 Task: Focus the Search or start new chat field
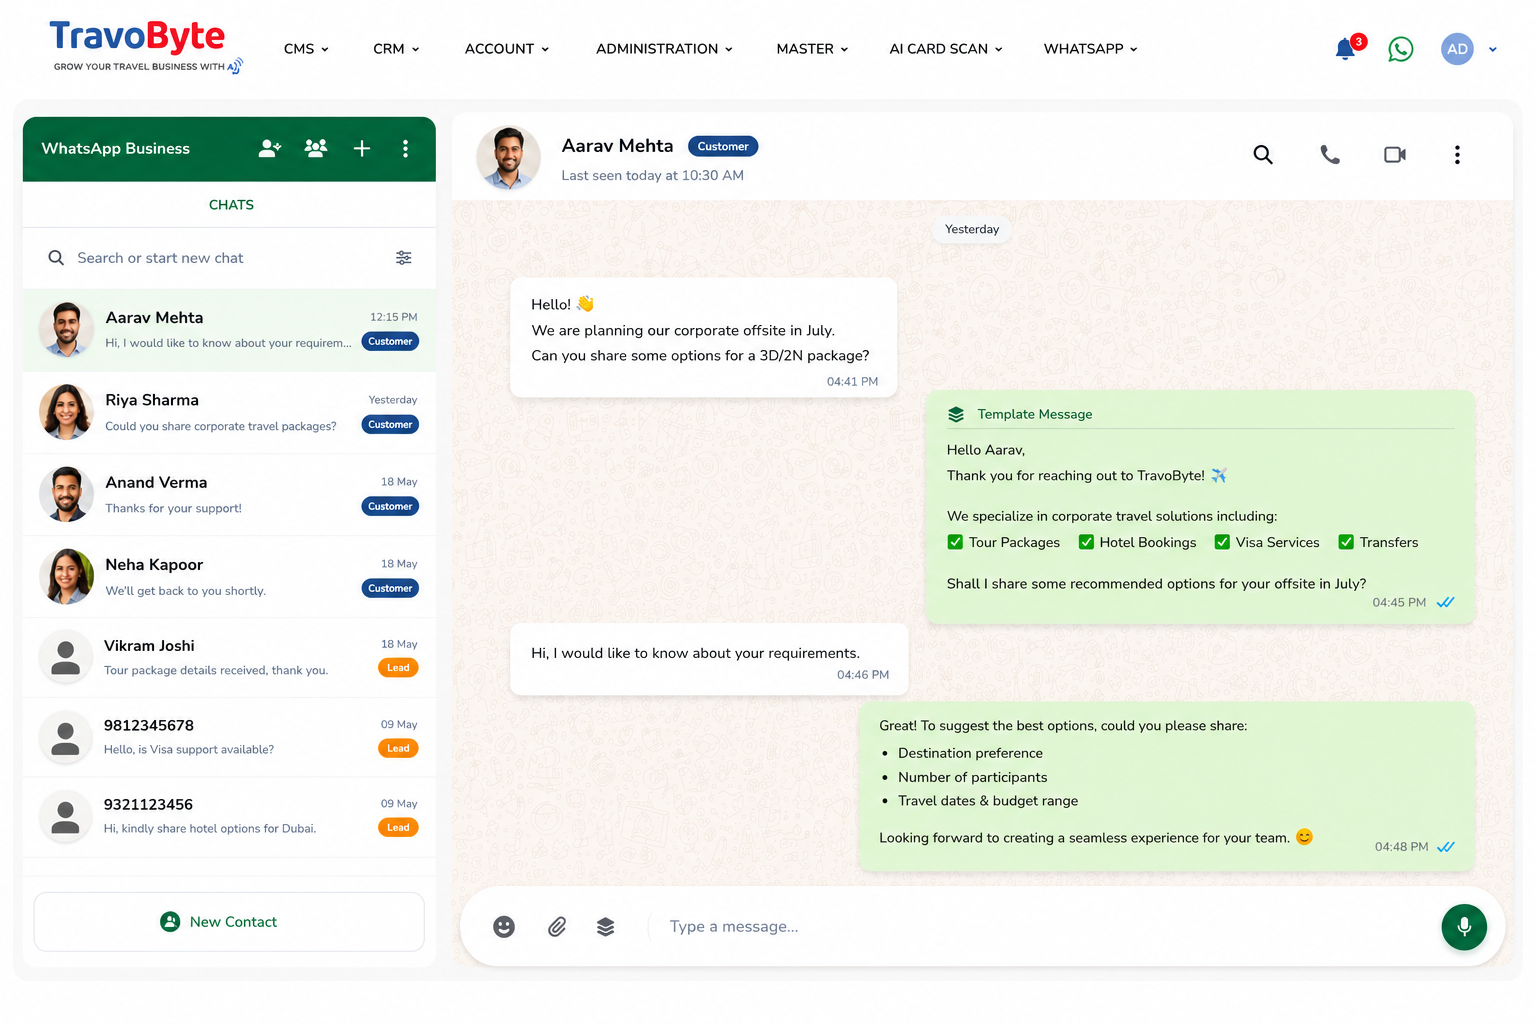tap(229, 258)
